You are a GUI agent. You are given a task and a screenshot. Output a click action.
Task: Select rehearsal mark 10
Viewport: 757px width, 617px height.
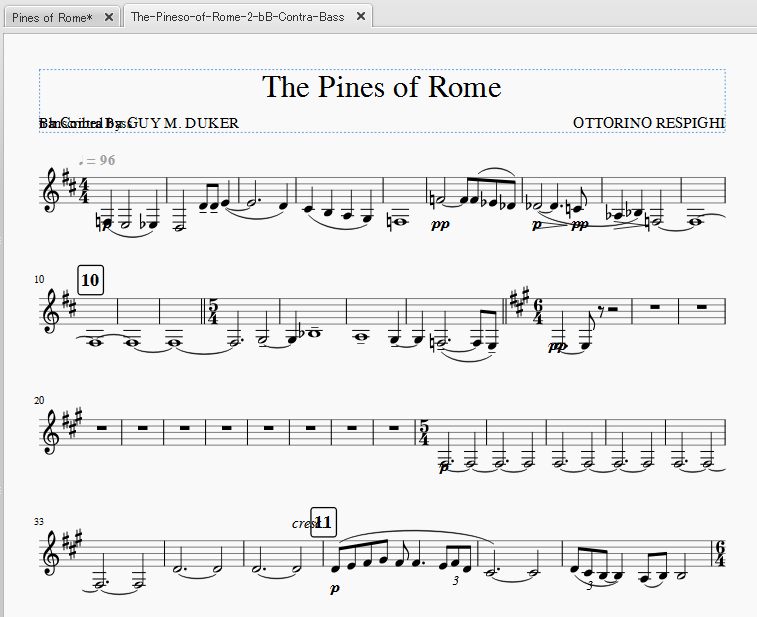[91, 280]
